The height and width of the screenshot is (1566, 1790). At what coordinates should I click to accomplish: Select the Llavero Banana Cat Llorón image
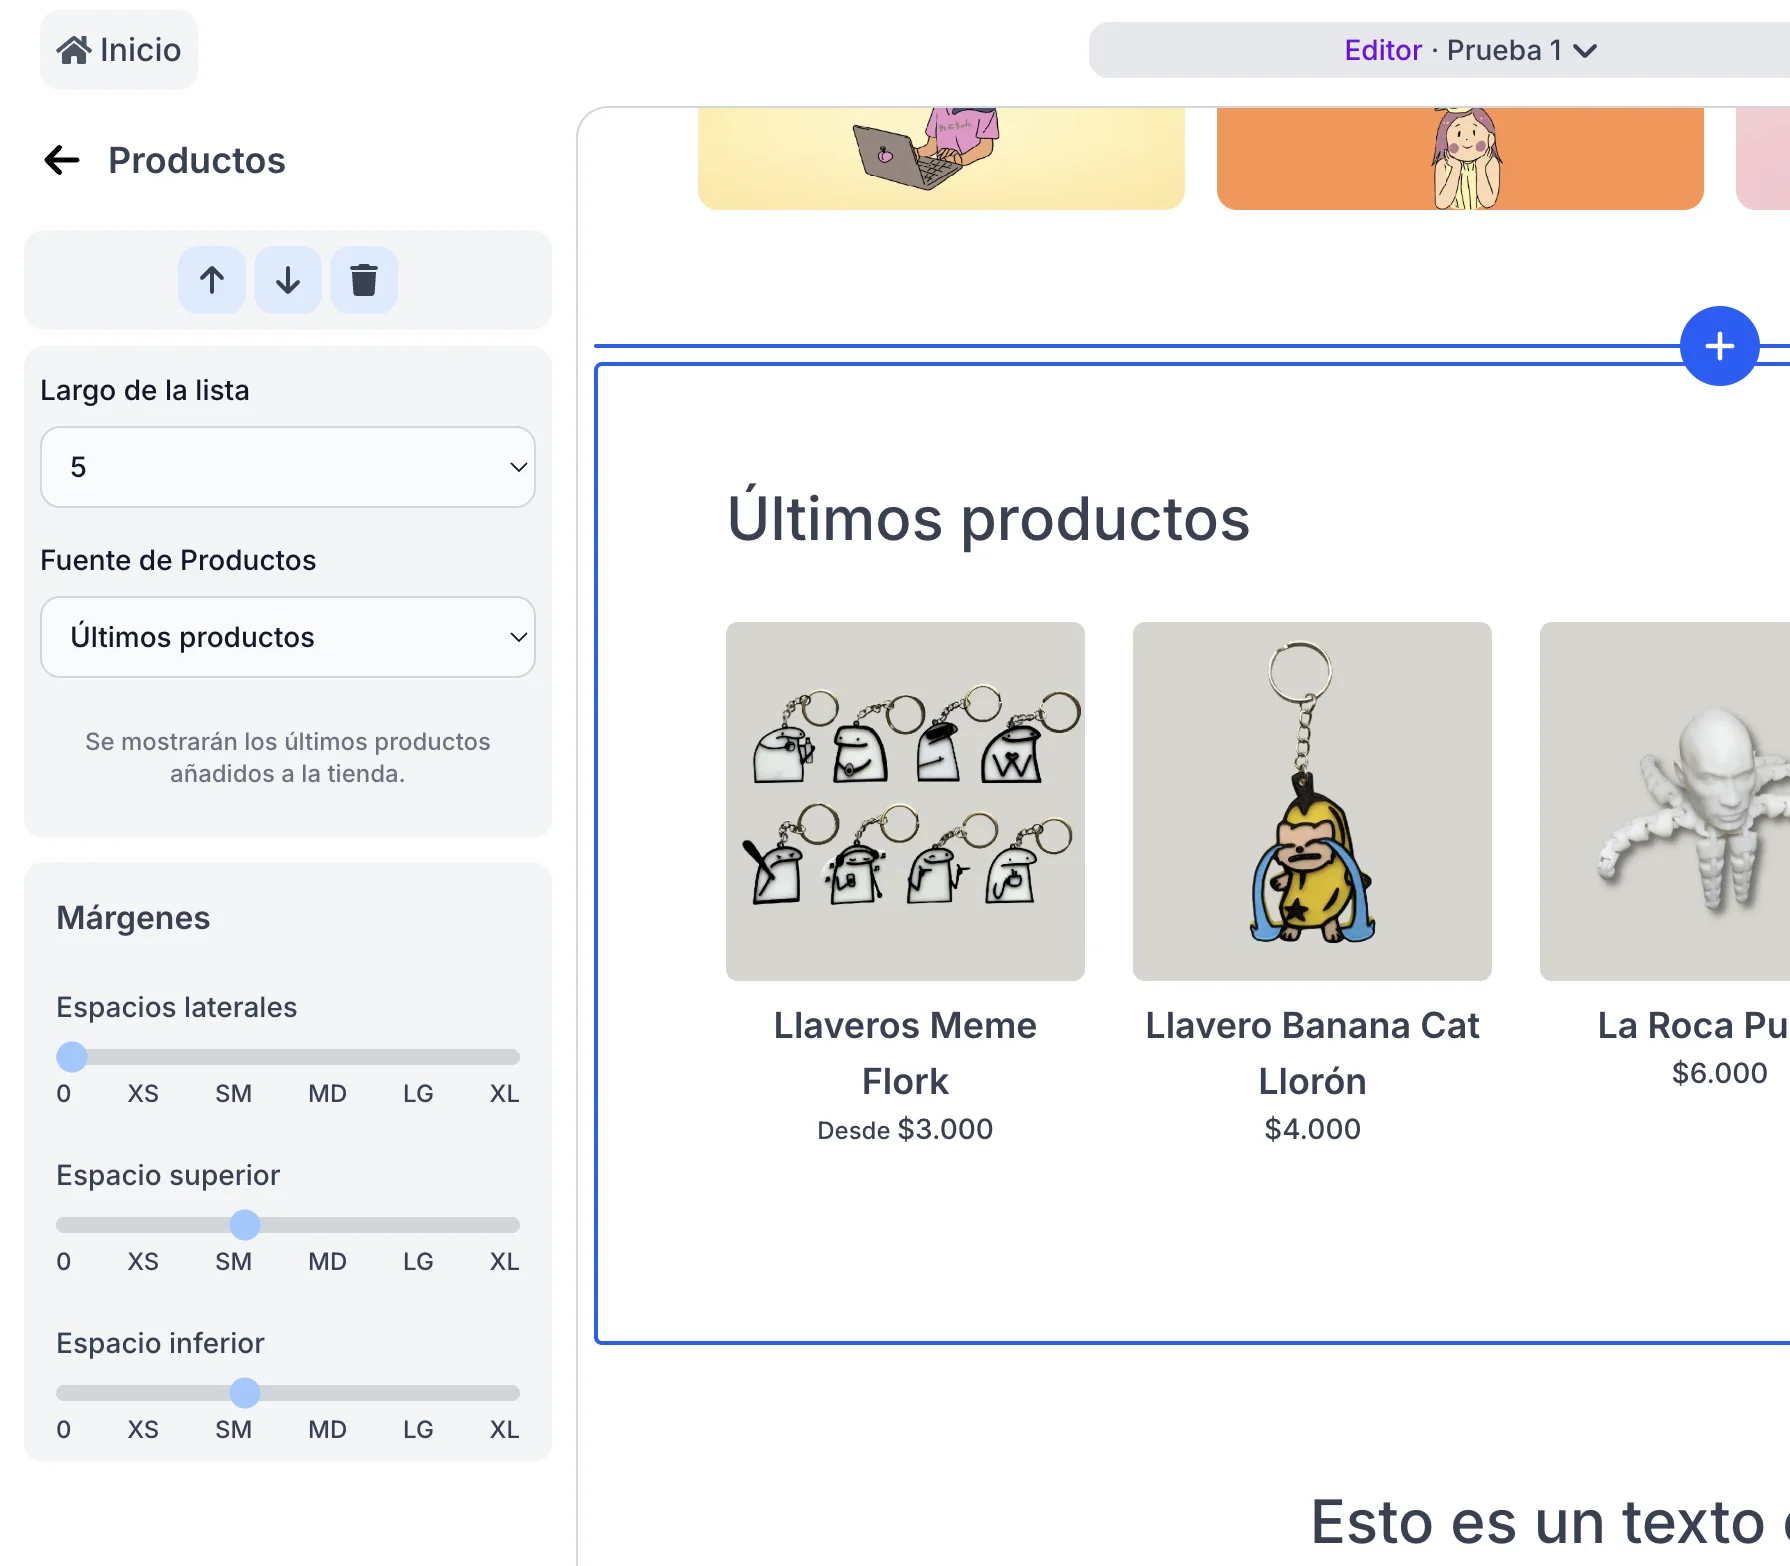coord(1312,801)
